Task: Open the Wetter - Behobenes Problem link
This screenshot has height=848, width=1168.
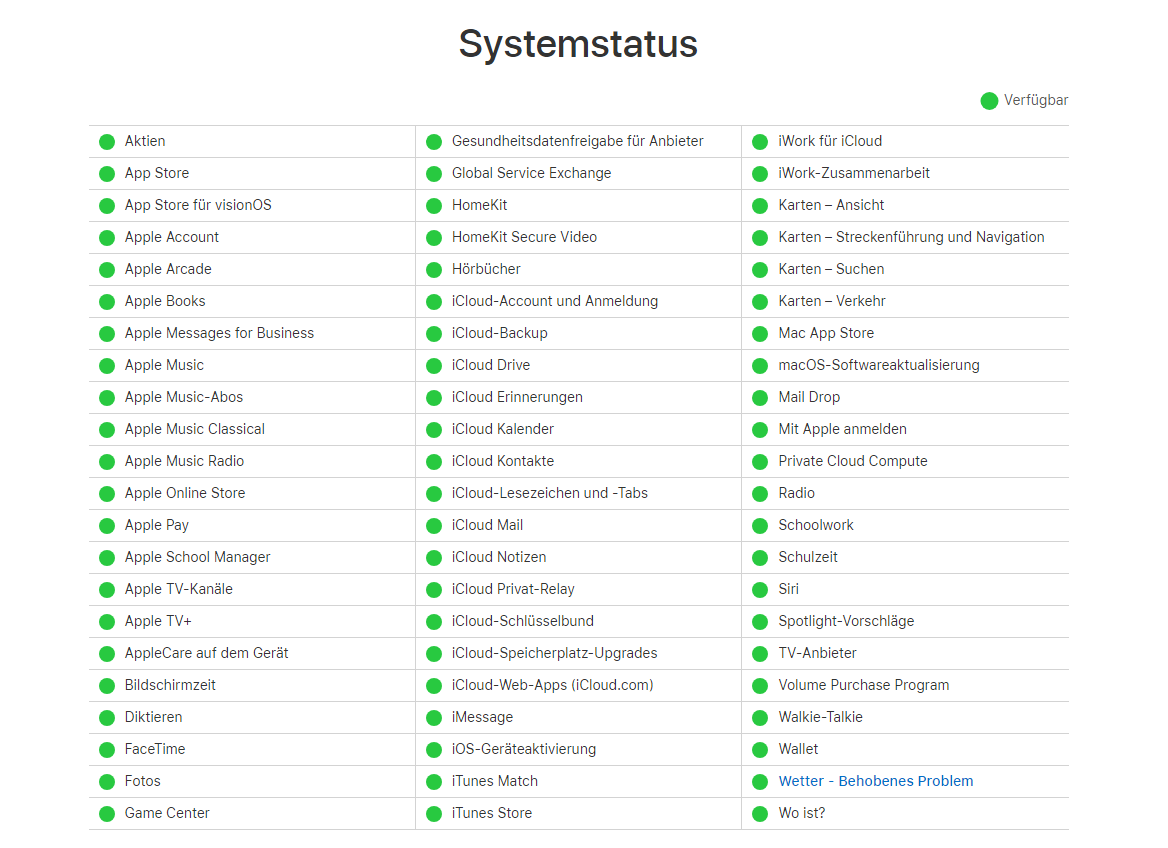Action: pyautogui.click(x=875, y=781)
